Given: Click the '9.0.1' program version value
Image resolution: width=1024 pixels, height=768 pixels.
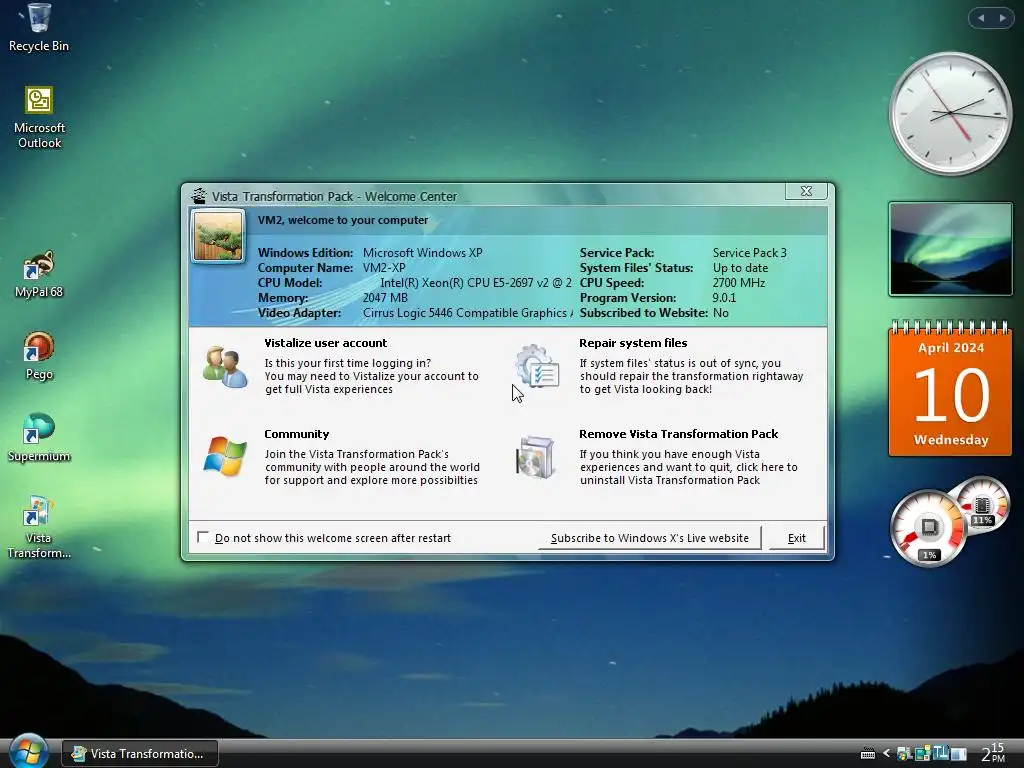Looking at the screenshot, I should [x=724, y=298].
